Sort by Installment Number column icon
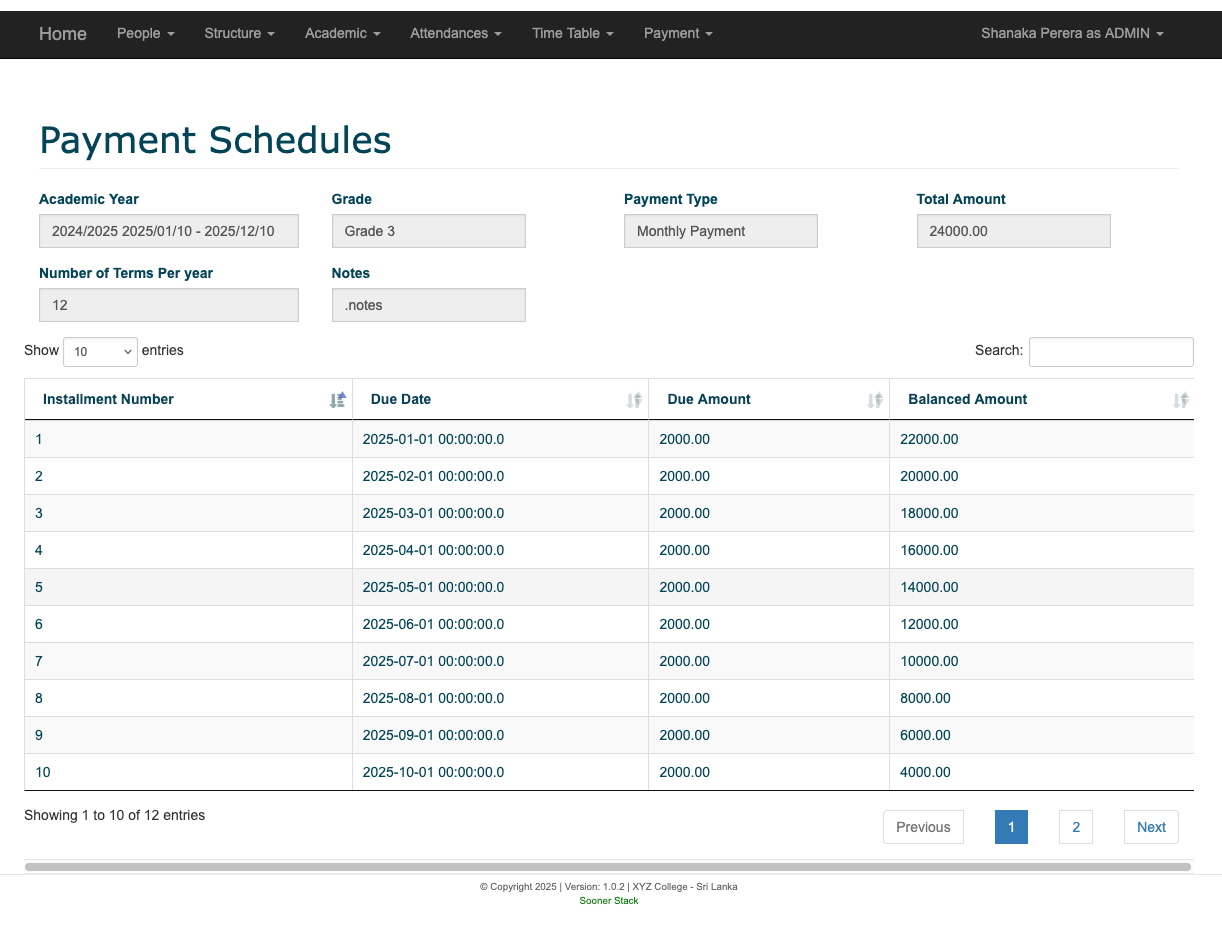The image size is (1222, 928). (x=337, y=400)
